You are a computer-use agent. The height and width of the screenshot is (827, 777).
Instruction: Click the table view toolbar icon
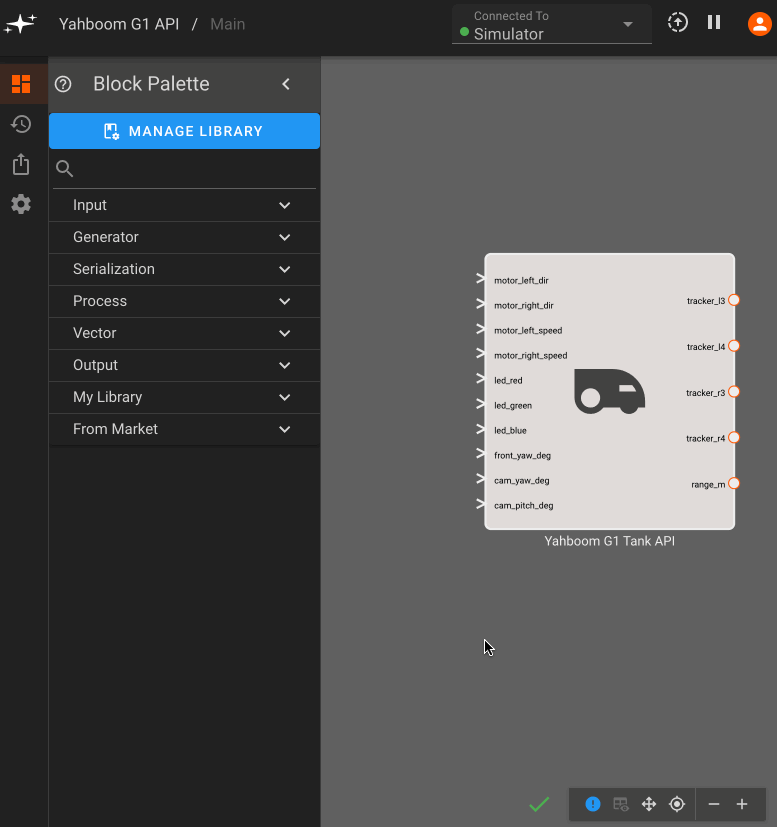pos(621,804)
